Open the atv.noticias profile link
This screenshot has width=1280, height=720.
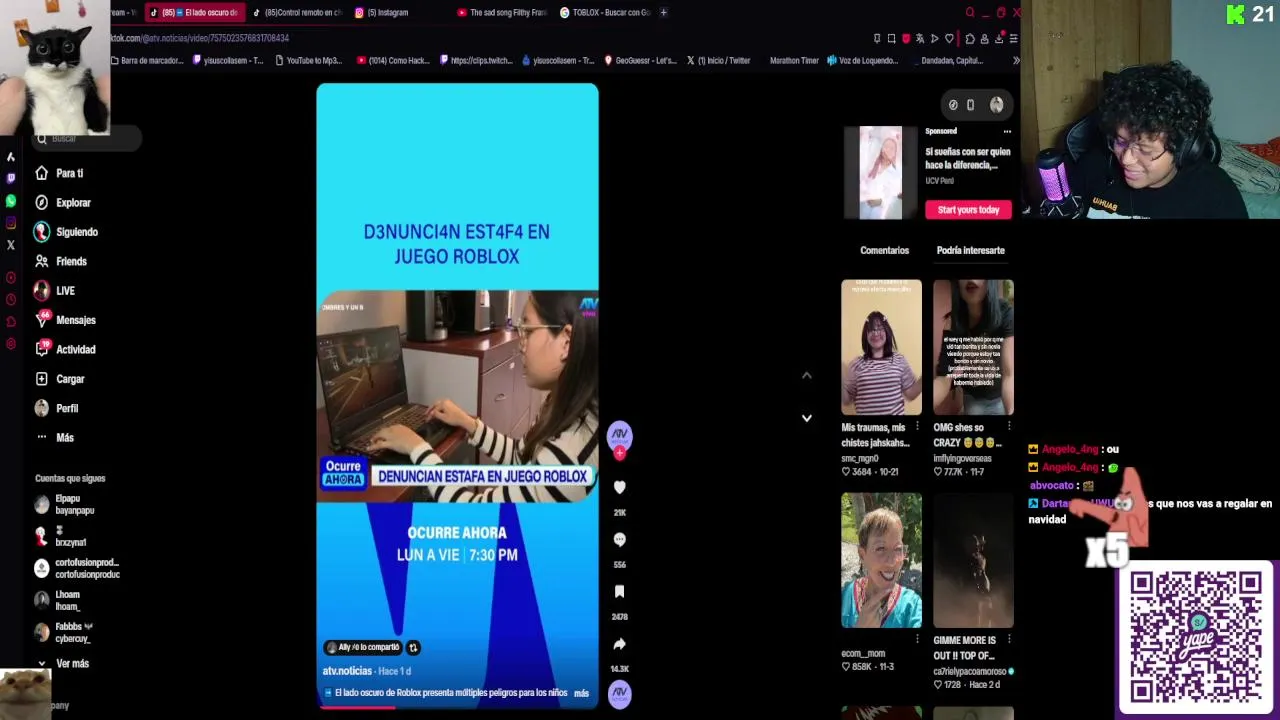pos(347,671)
